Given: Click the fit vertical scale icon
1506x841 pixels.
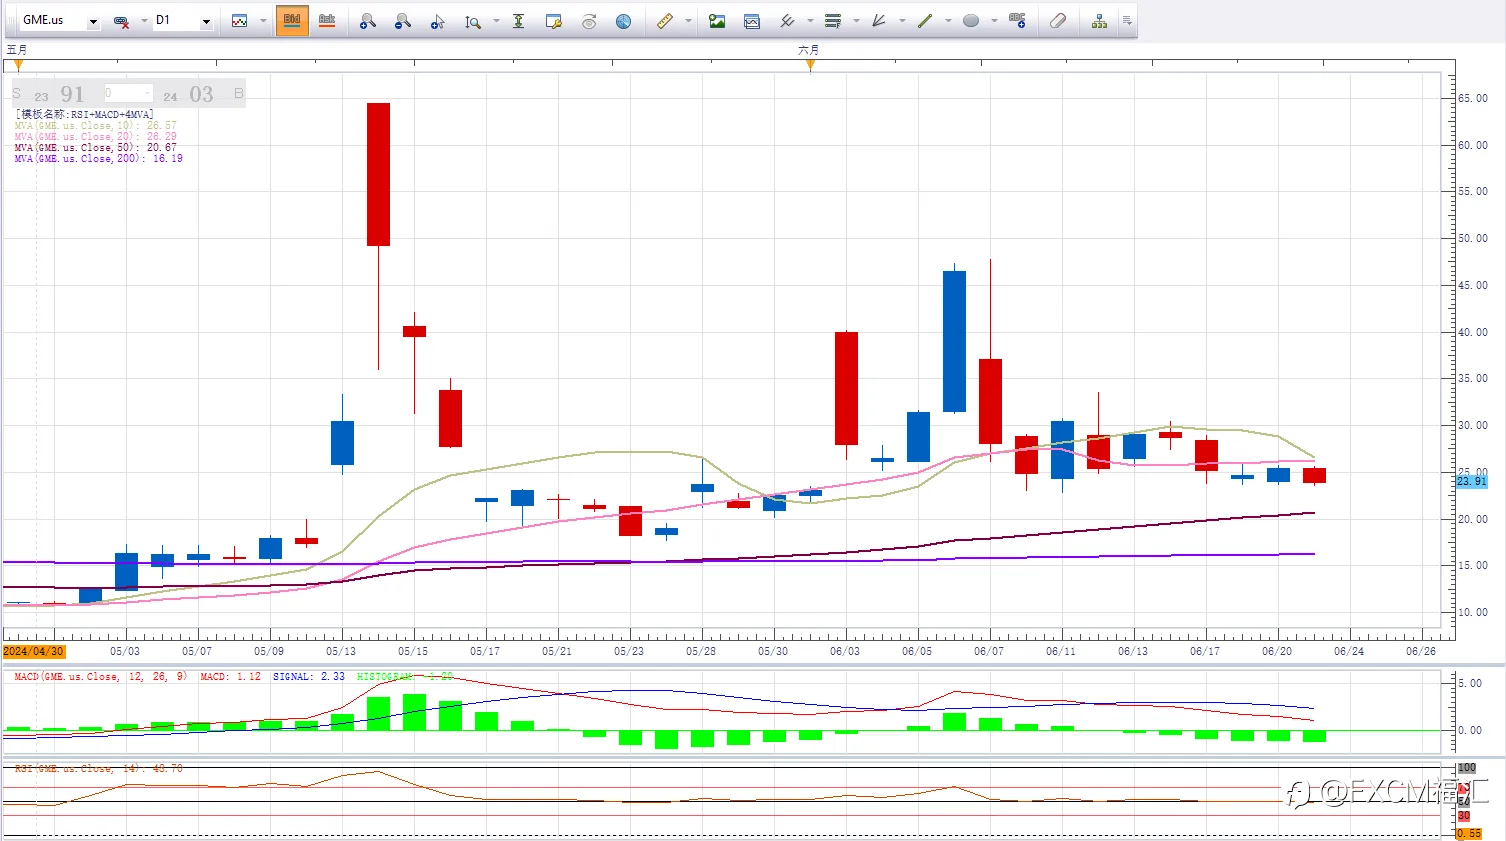Looking at the screenshot, I should point(518,21).
